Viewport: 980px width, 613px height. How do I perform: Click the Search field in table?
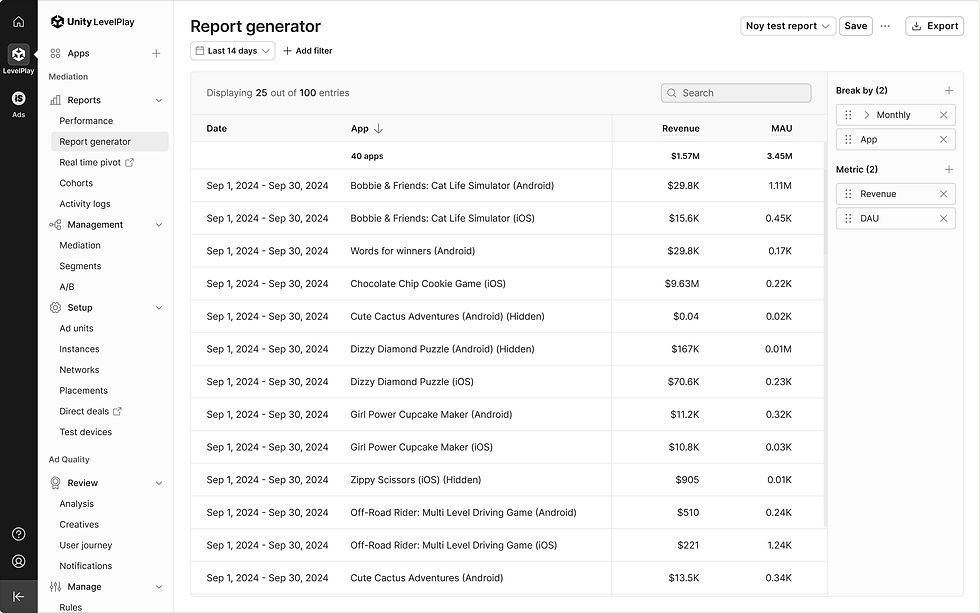pyautogui.click(x=736, y=93)
